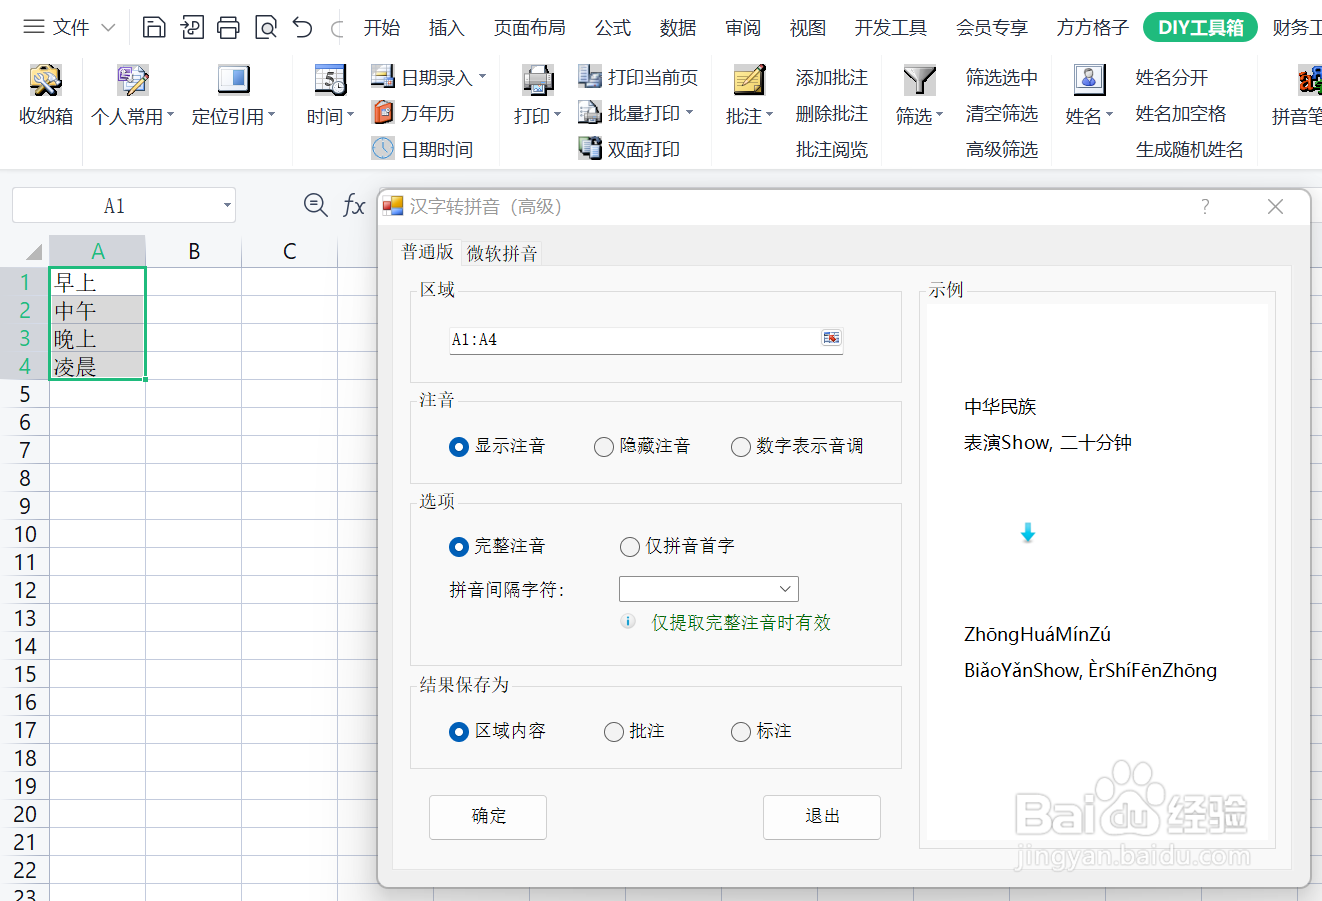This screenshot has height=901, width=1322.
Task: Insert 日期时间 via its clock icon
Action: [383, 149]
